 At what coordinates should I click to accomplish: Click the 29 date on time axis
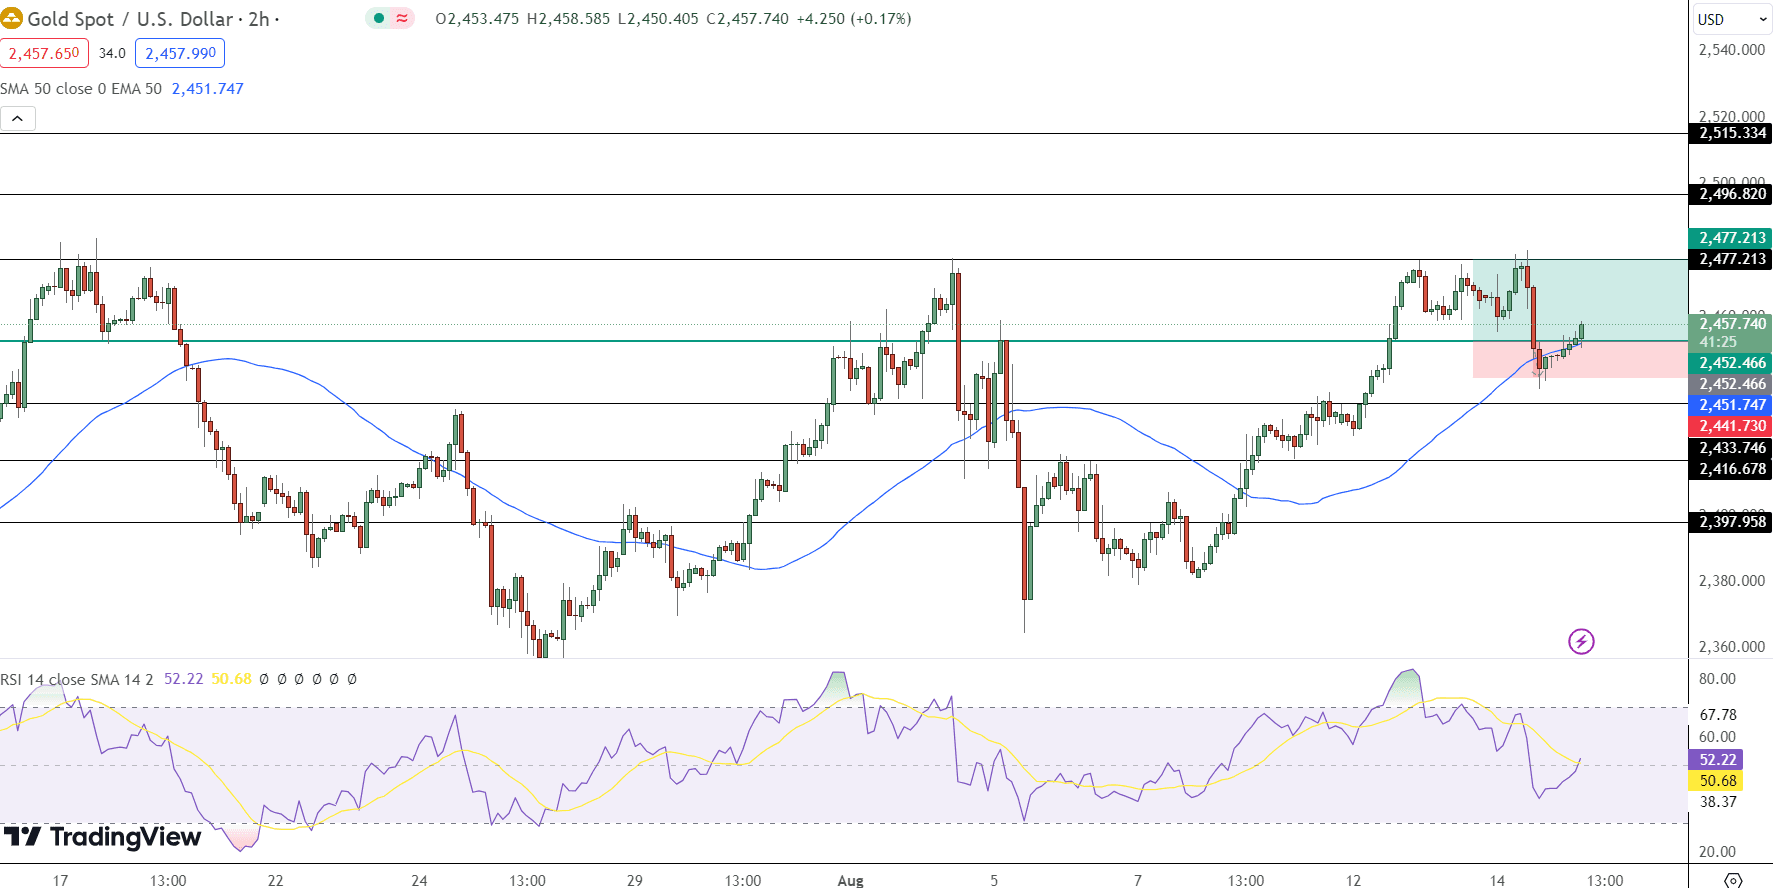pyautogui.click(x=634, y=880)
